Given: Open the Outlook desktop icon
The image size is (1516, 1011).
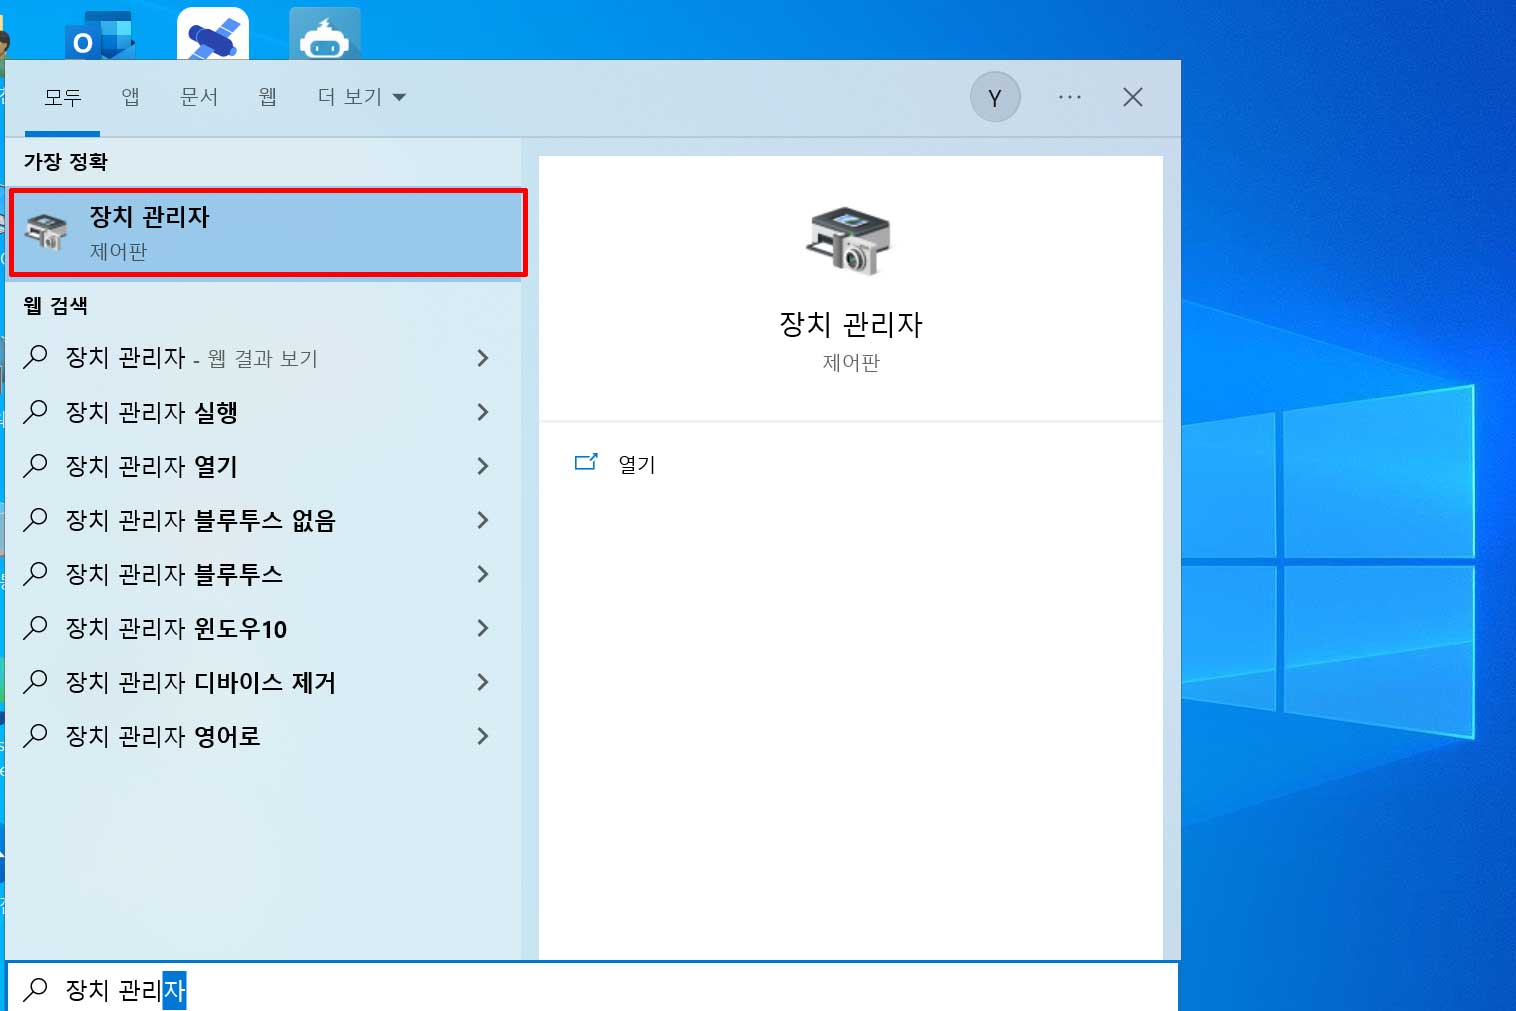Looking at the screenshot, I should pos(99,38).
